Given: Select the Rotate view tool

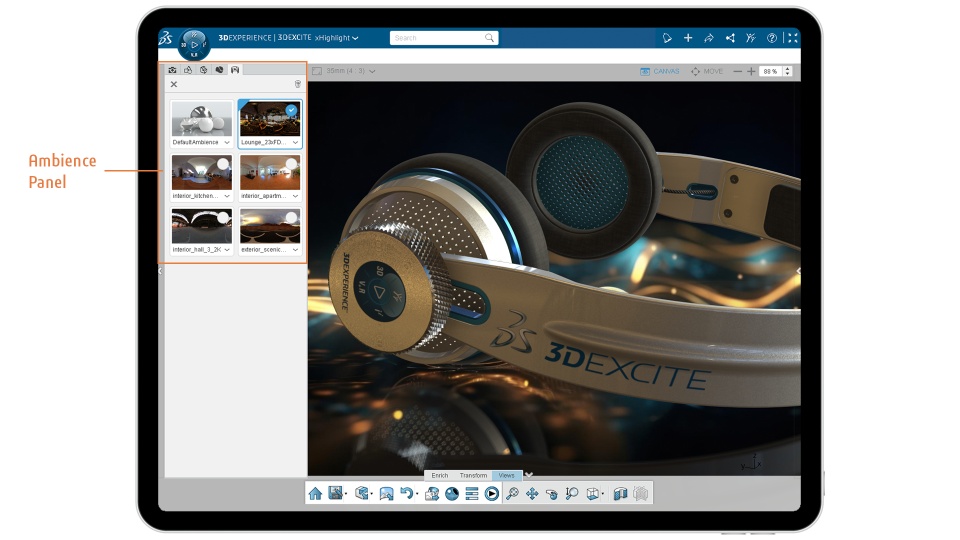Looking at the screenshot, I should [x=552, y=493].
